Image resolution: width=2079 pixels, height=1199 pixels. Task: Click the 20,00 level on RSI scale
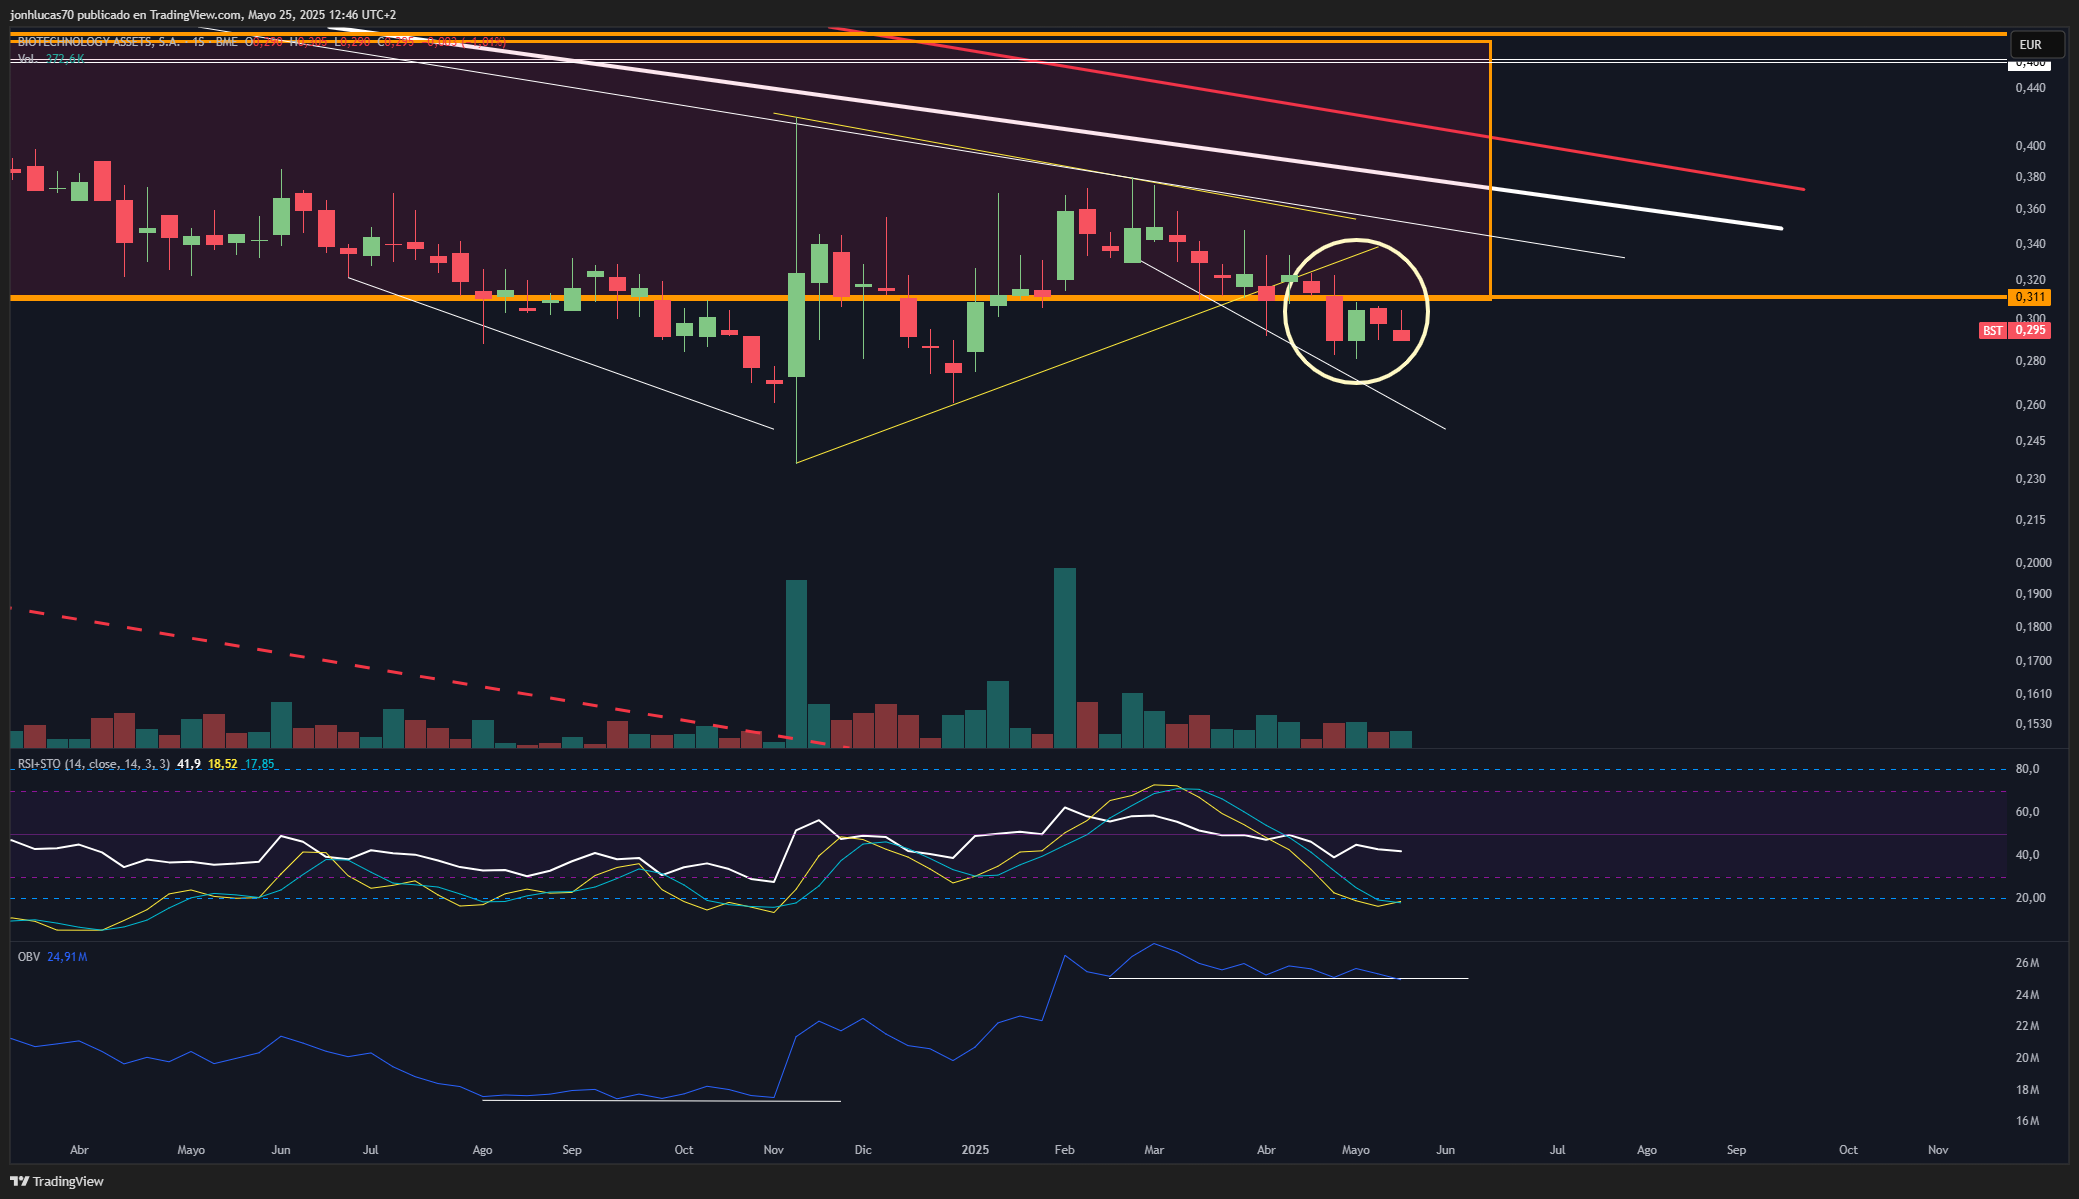(x=2030, y=898)
